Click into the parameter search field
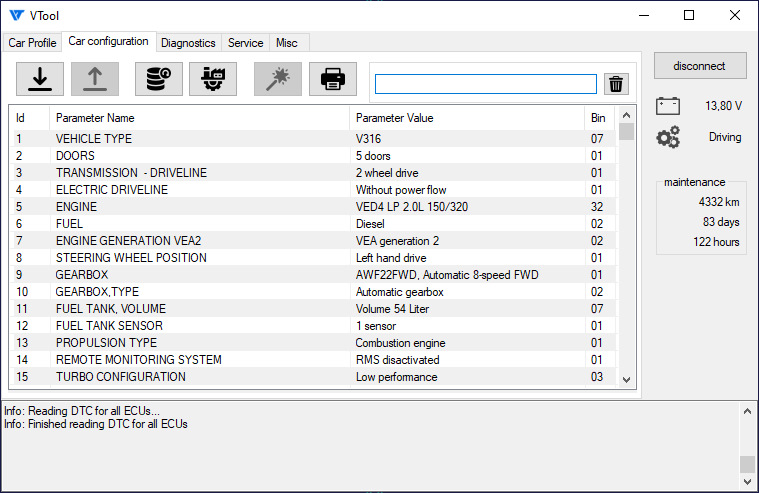The image size is (759, 493). click(x=485, y=84)
